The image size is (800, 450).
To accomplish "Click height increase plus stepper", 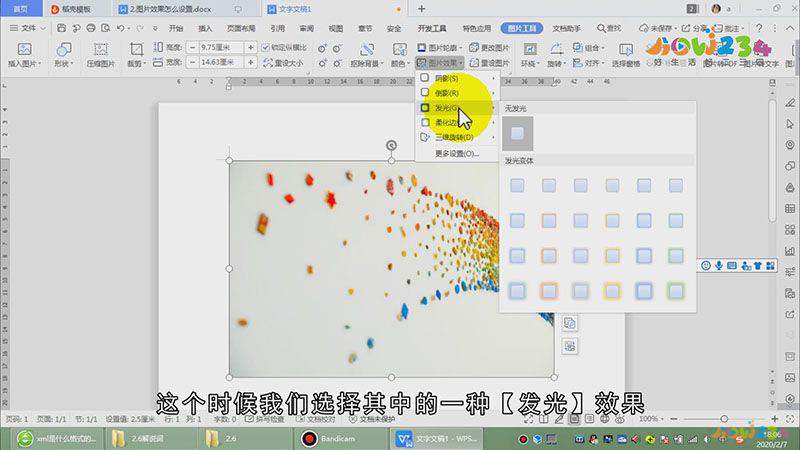I will [x=251, y=47].
